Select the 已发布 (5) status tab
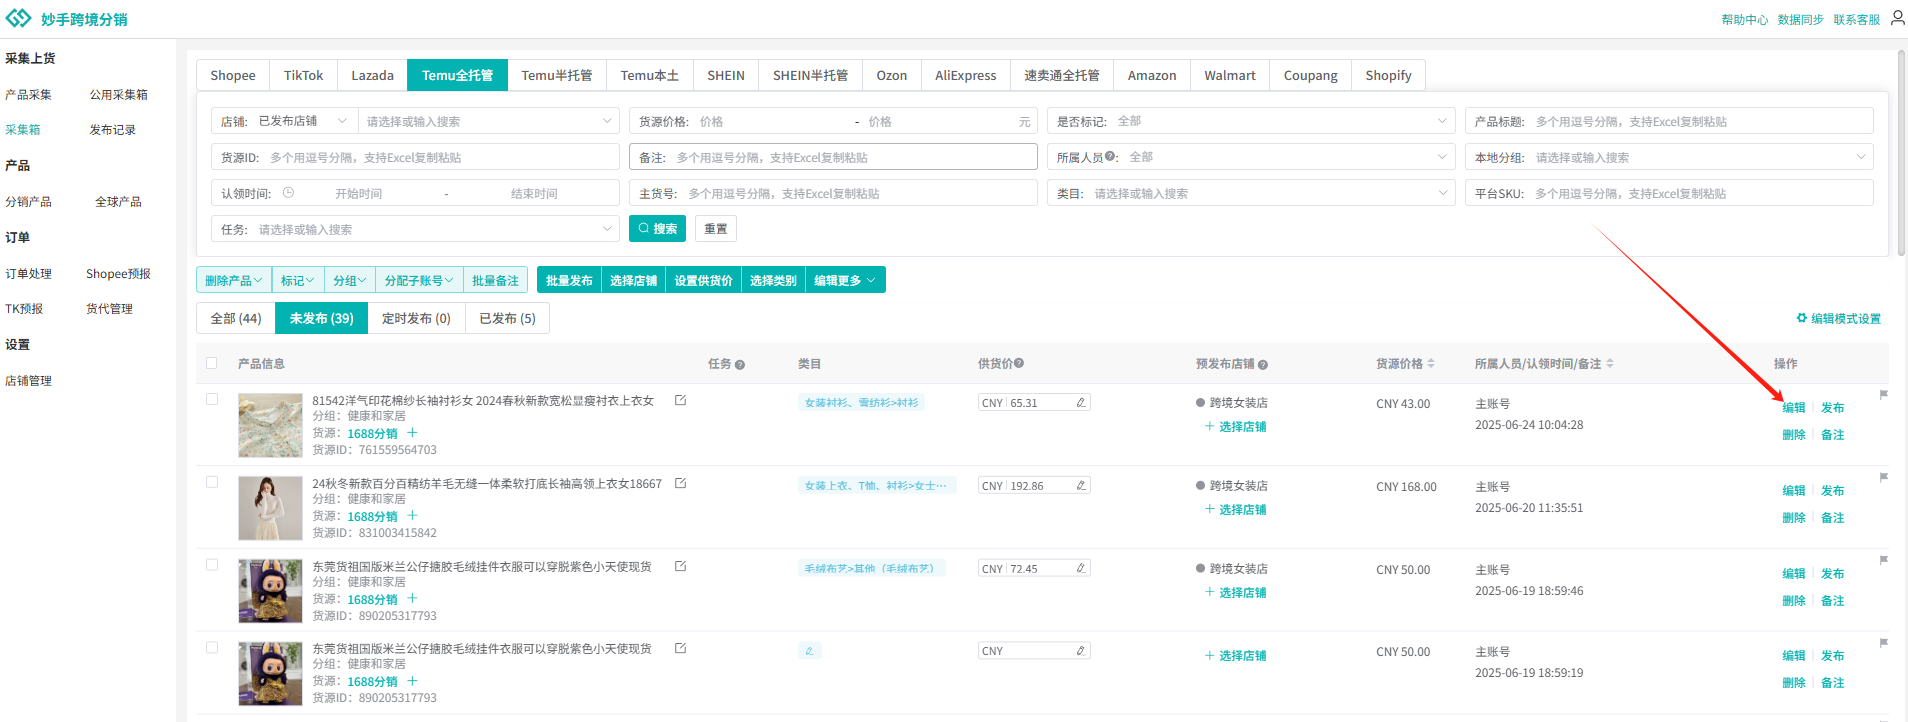Screen dimensions: 1908x722 tap(507, 318)
